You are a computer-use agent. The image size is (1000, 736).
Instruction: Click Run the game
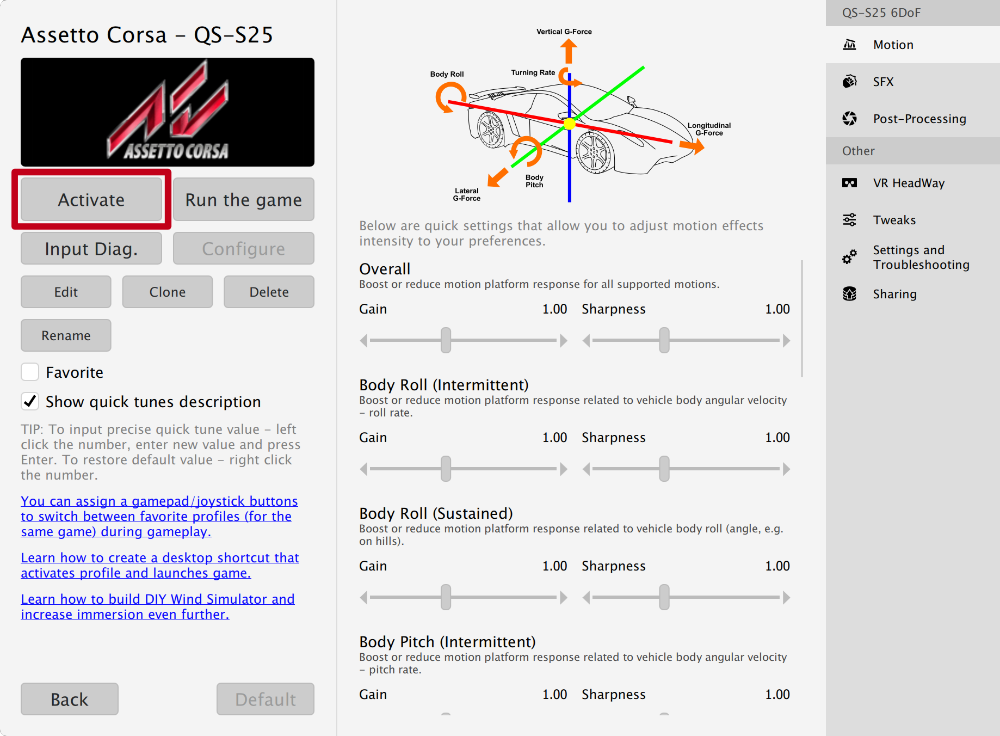point(242,199)
